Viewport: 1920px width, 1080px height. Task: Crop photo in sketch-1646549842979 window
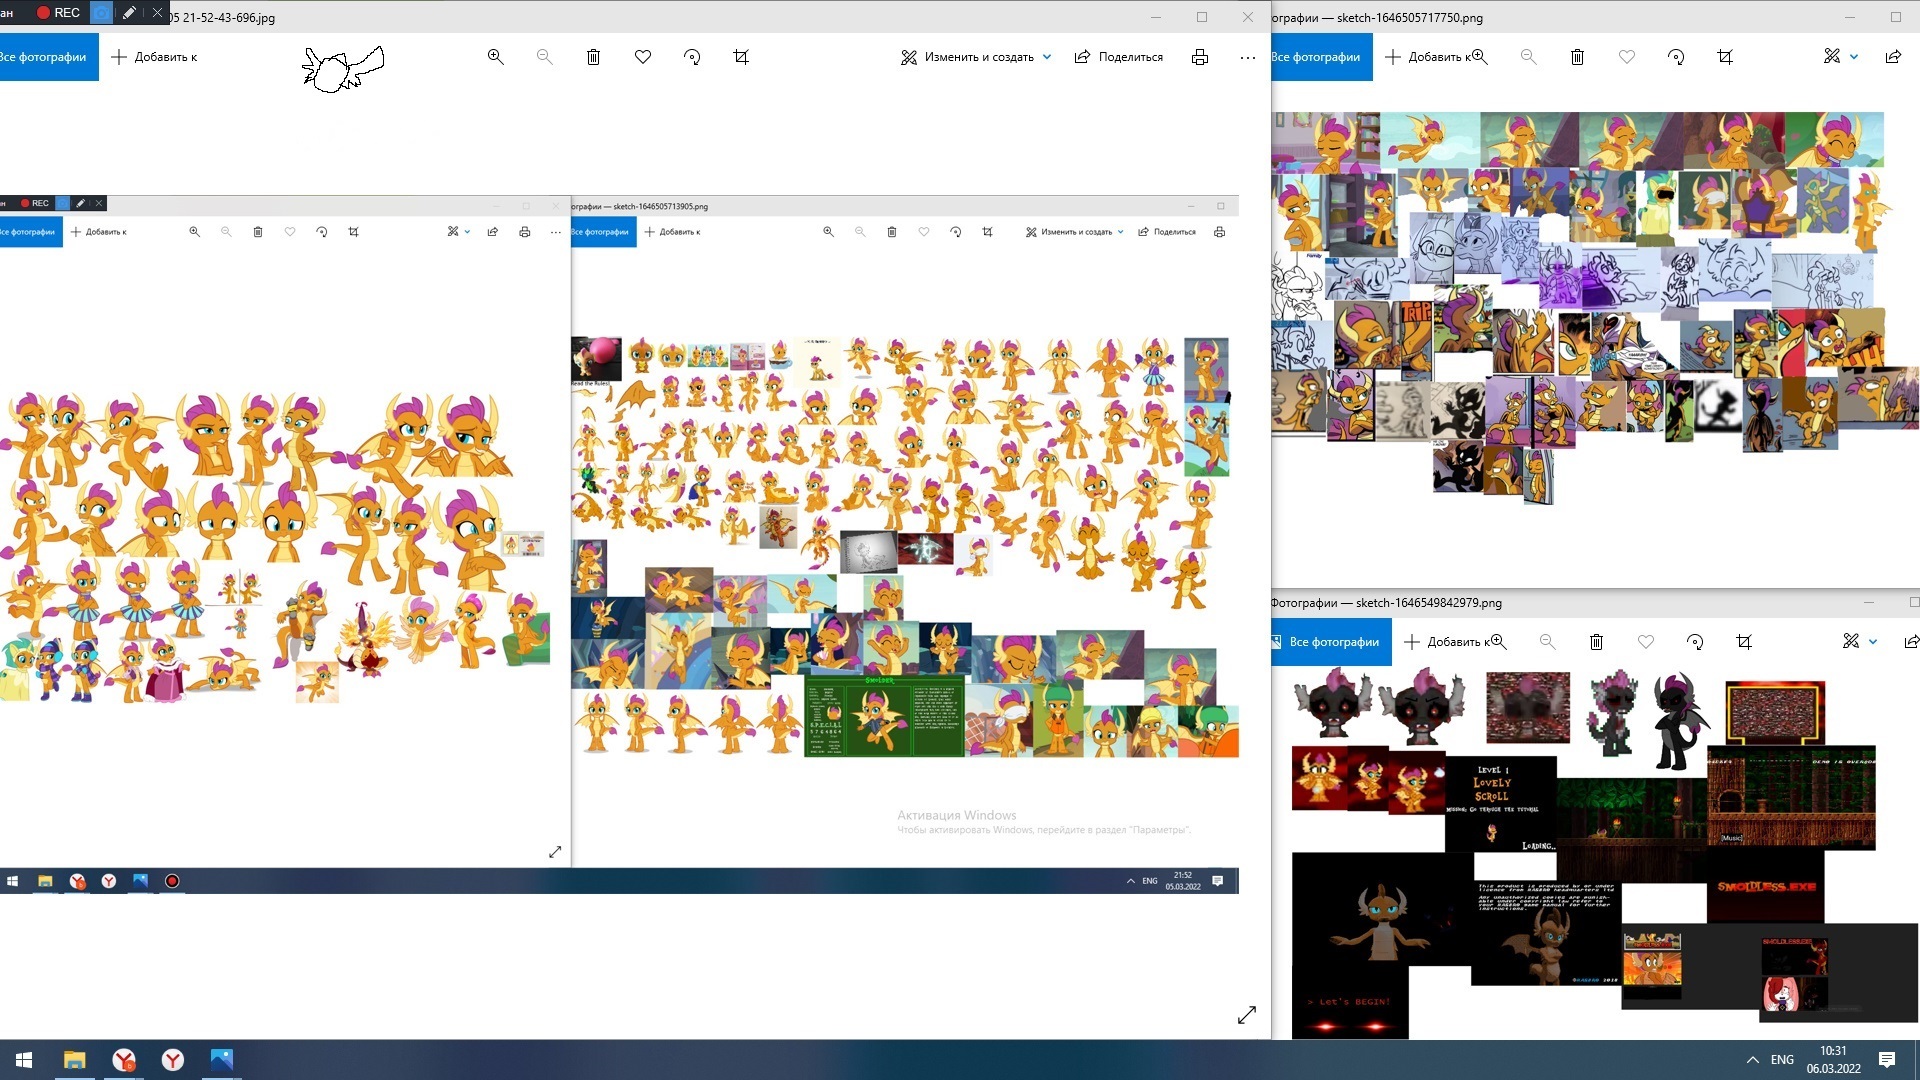(1744, 642)
